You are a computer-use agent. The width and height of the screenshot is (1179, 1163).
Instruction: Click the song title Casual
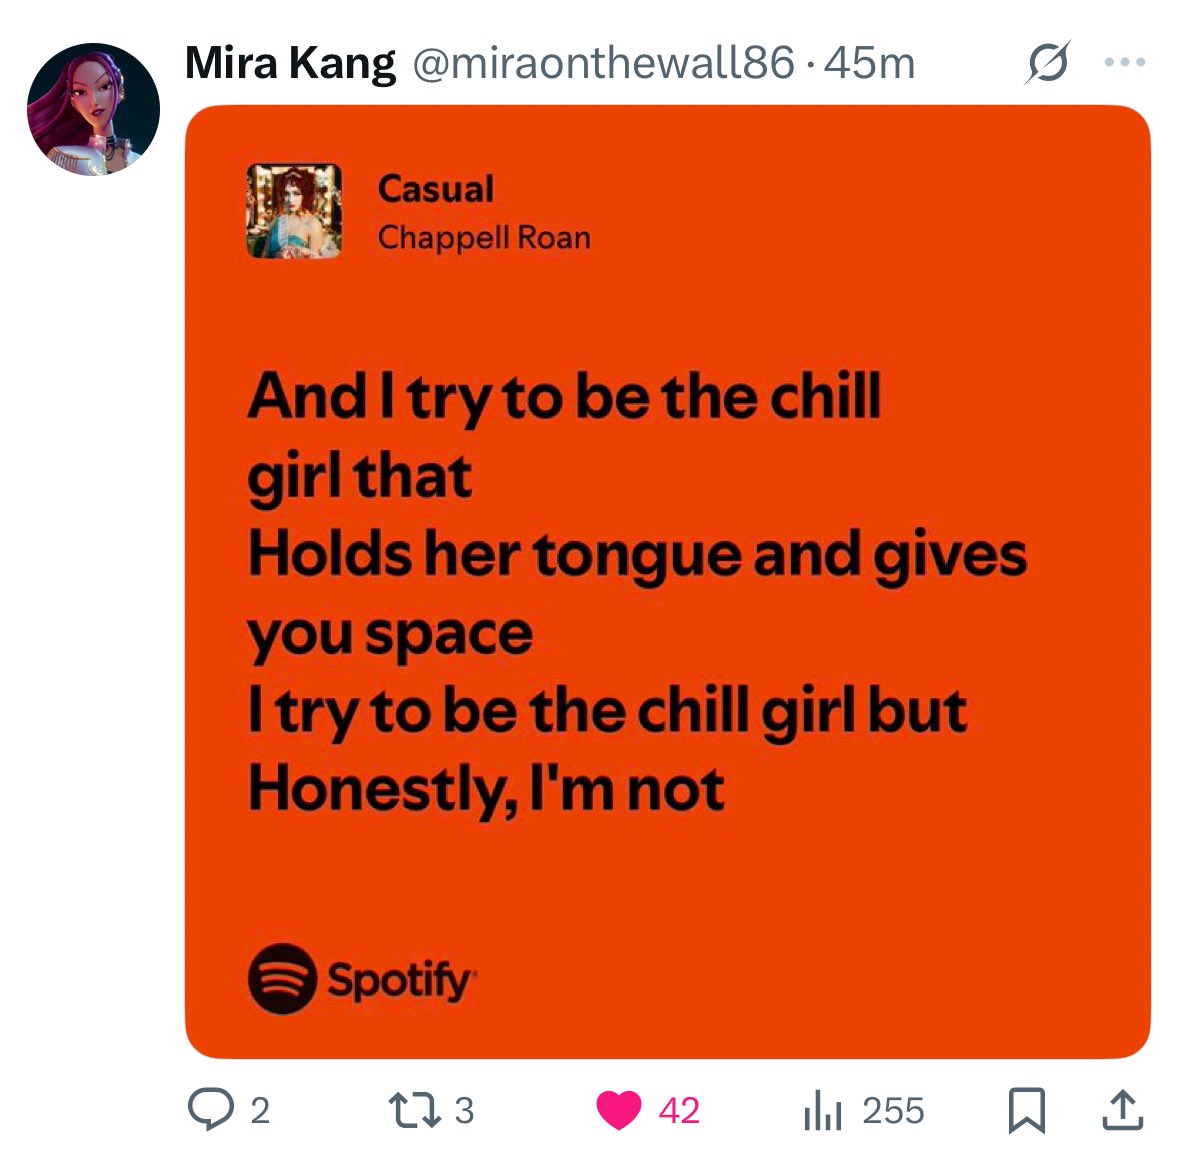(436, 188)
